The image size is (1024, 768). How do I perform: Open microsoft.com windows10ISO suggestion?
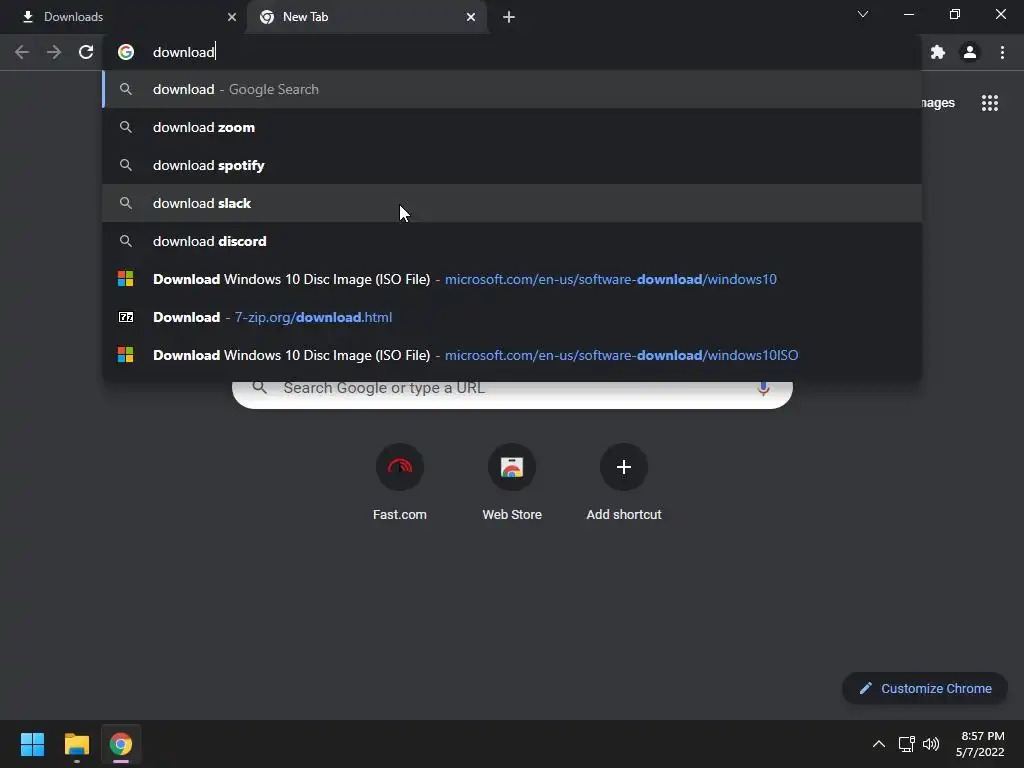coord(512,355)
